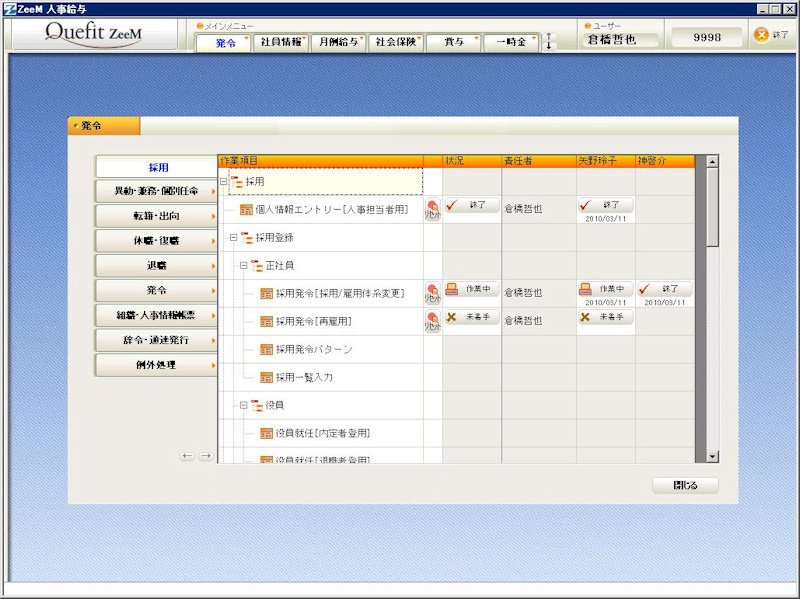
Task: Click the 役員就任[内定者登用] form icon
Action: [x=267, y=434]
